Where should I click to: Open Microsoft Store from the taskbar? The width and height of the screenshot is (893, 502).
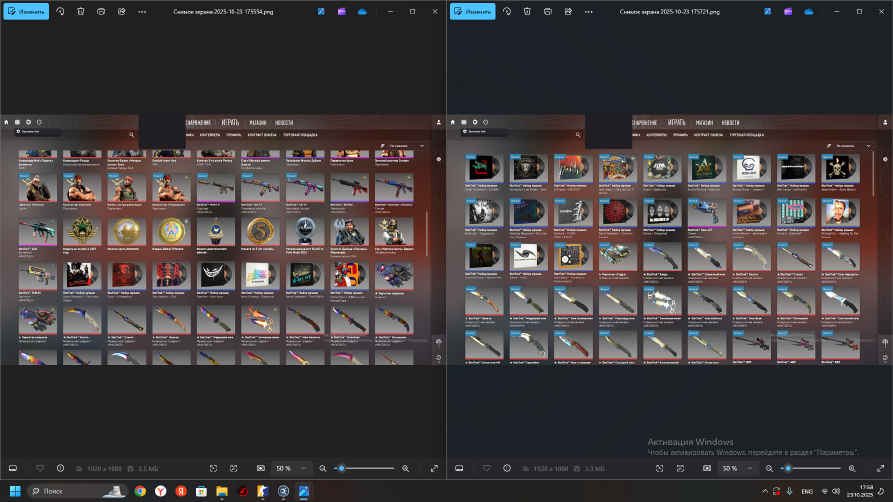(x=202, y=491)
